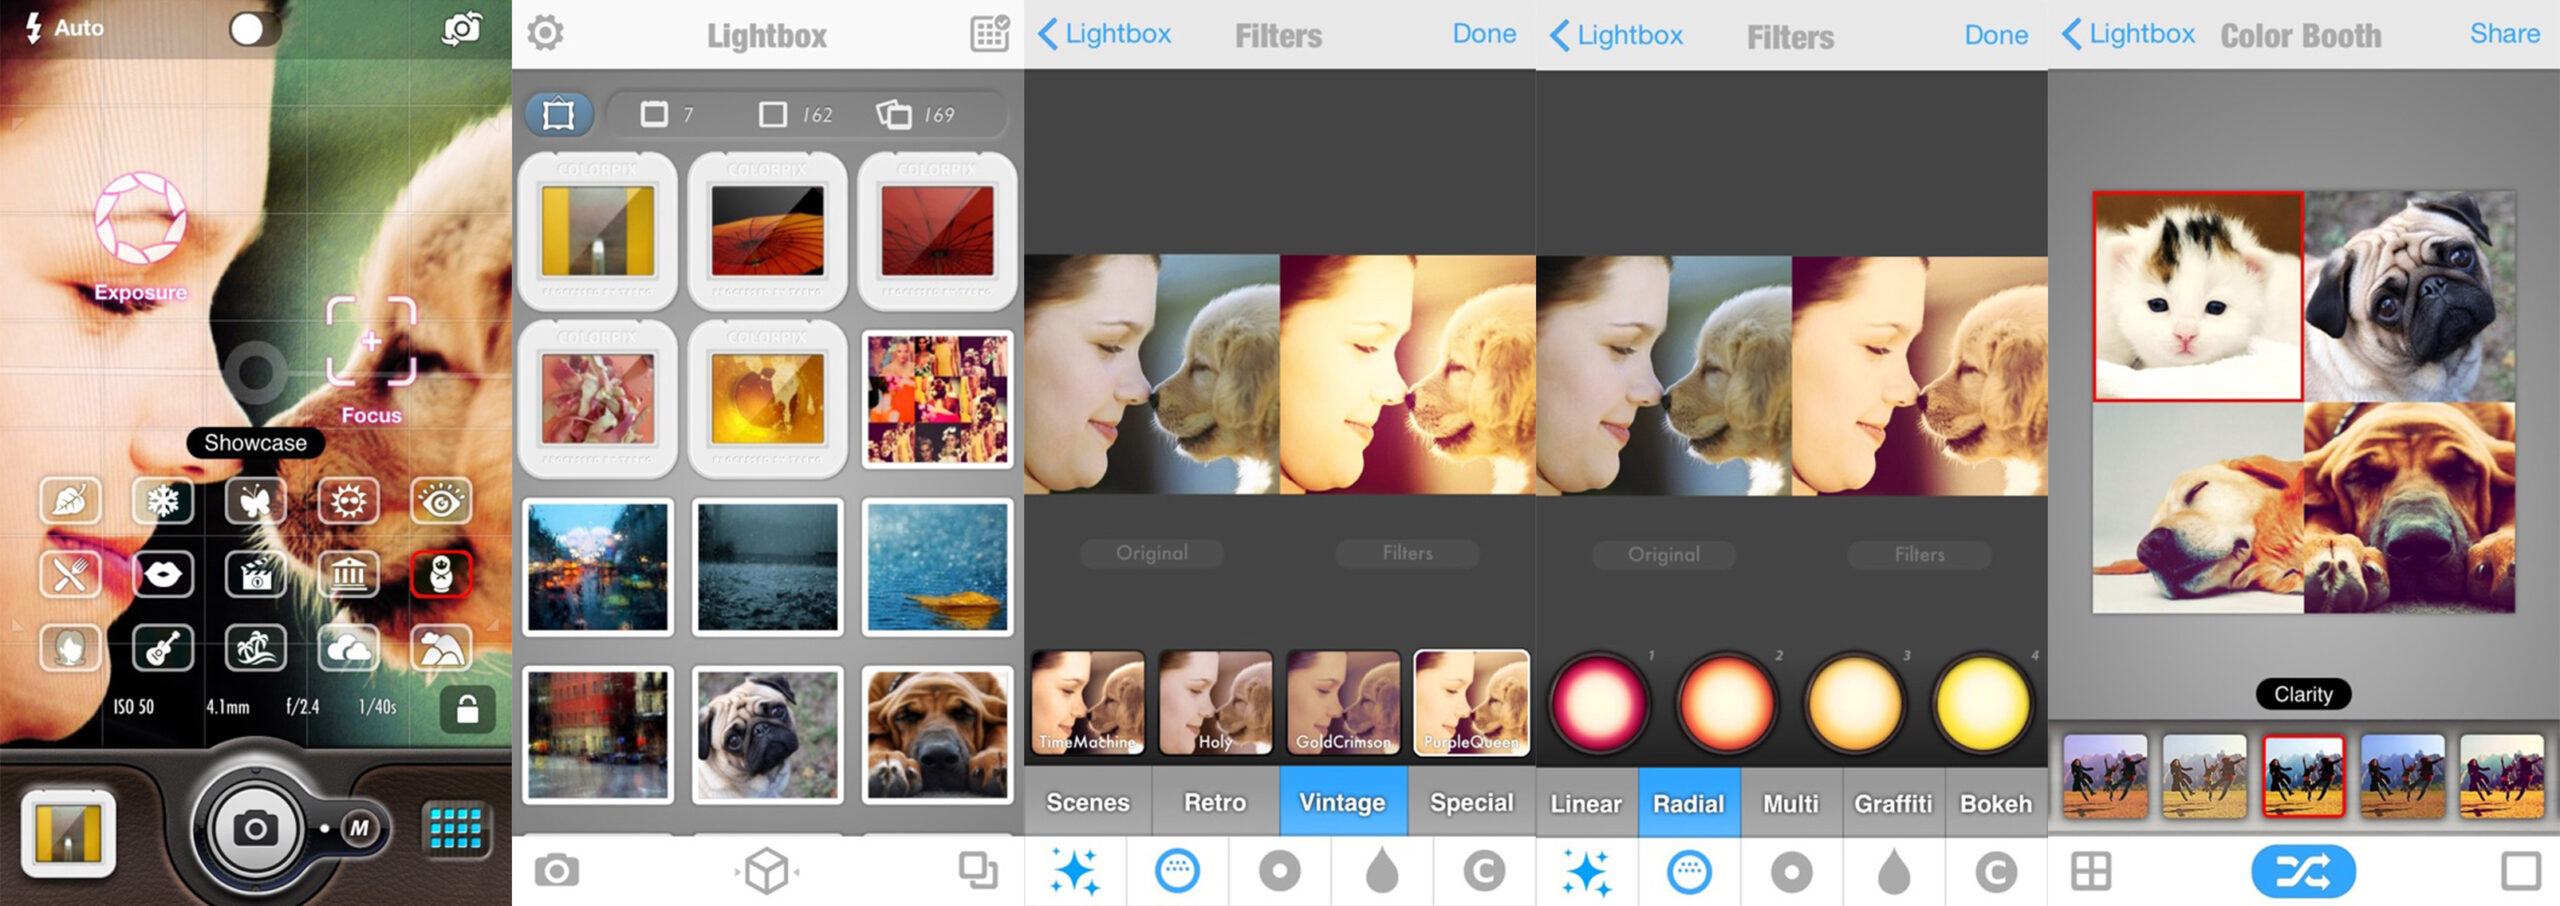
Task: Open the Auto flash mode options
Action: coord(65,28)
